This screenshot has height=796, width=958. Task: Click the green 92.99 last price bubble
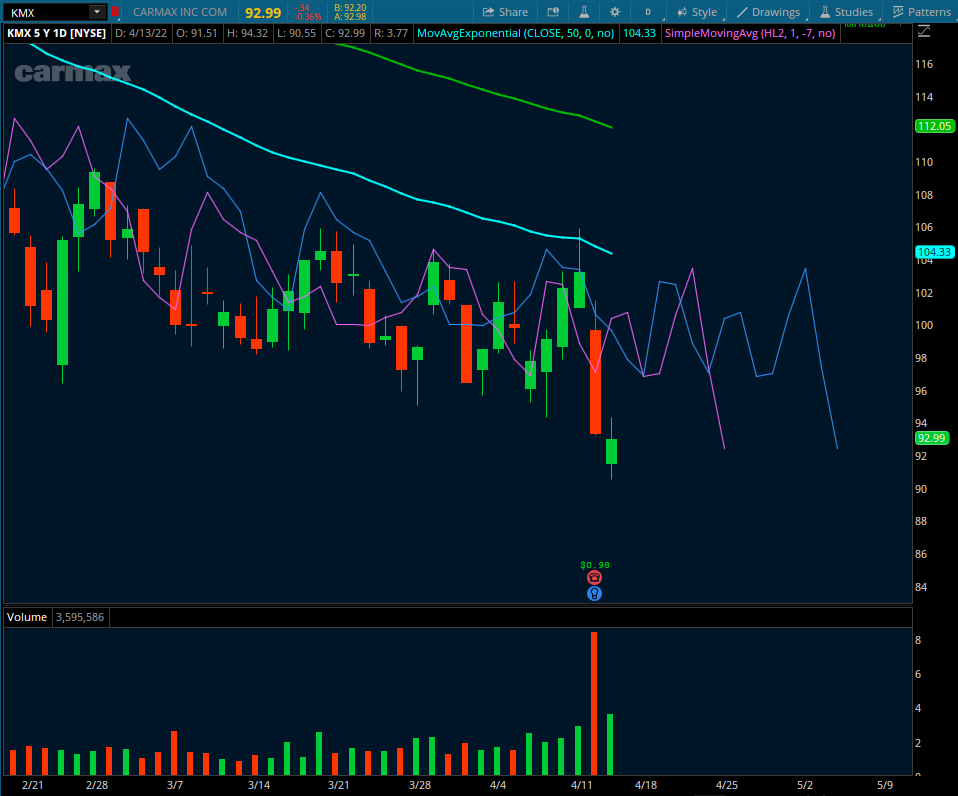click(x=931, y=438)
